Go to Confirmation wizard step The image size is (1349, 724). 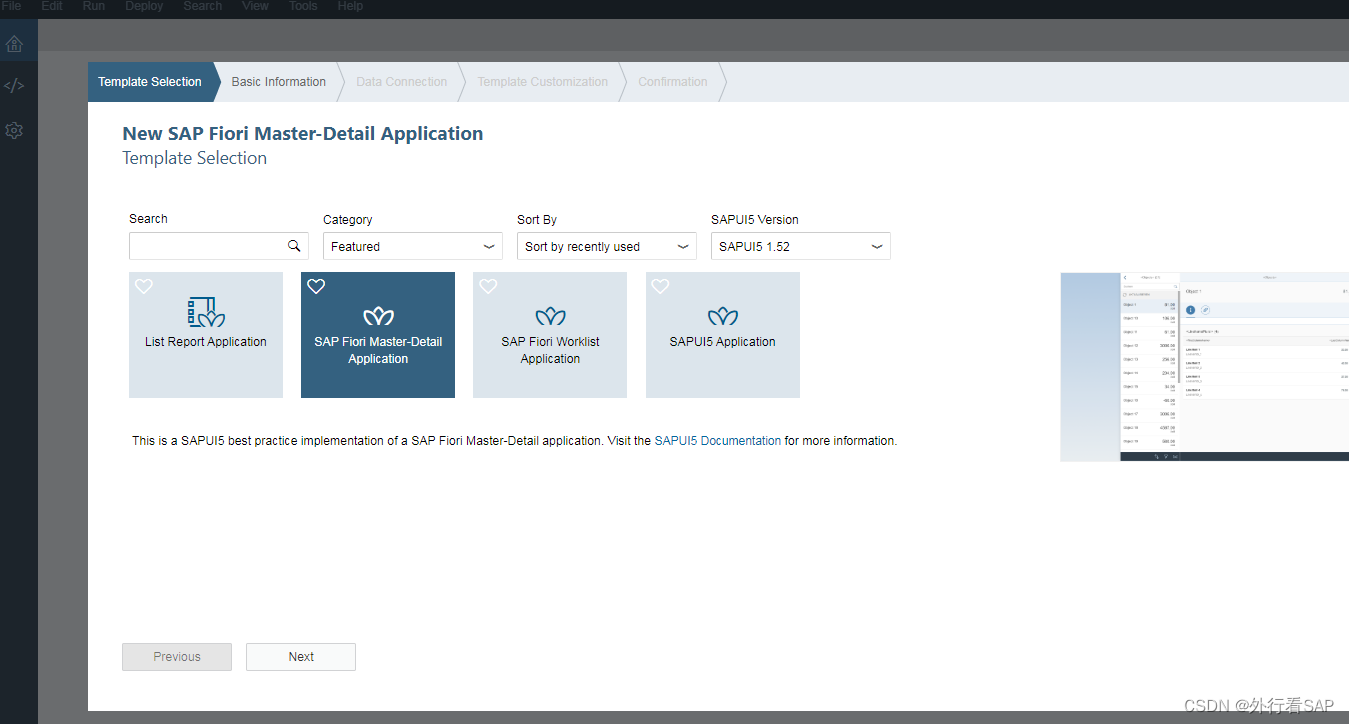tap(673, 82)
